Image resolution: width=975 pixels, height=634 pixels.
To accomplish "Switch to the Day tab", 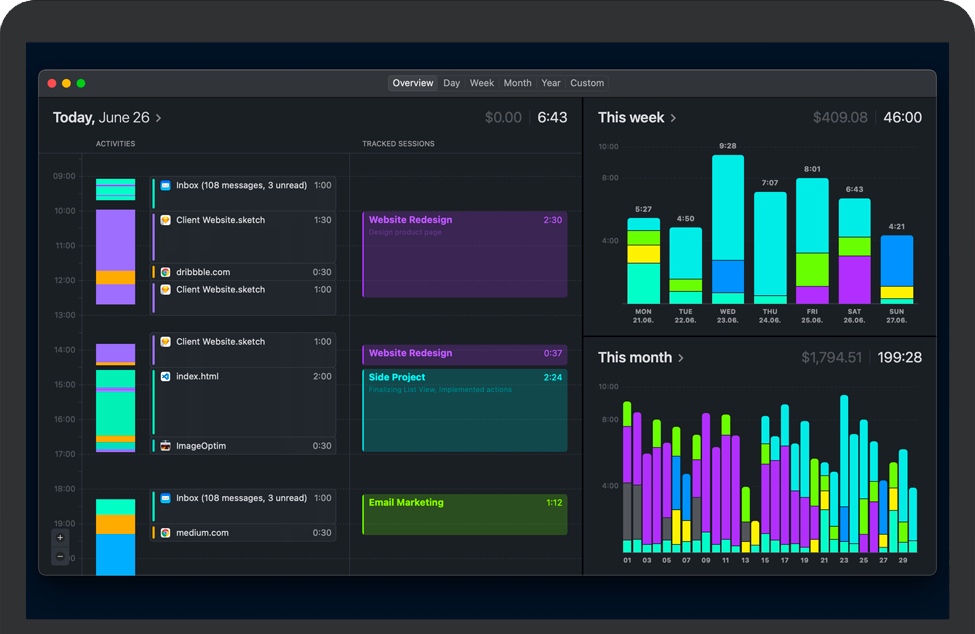I will point(451,83).
